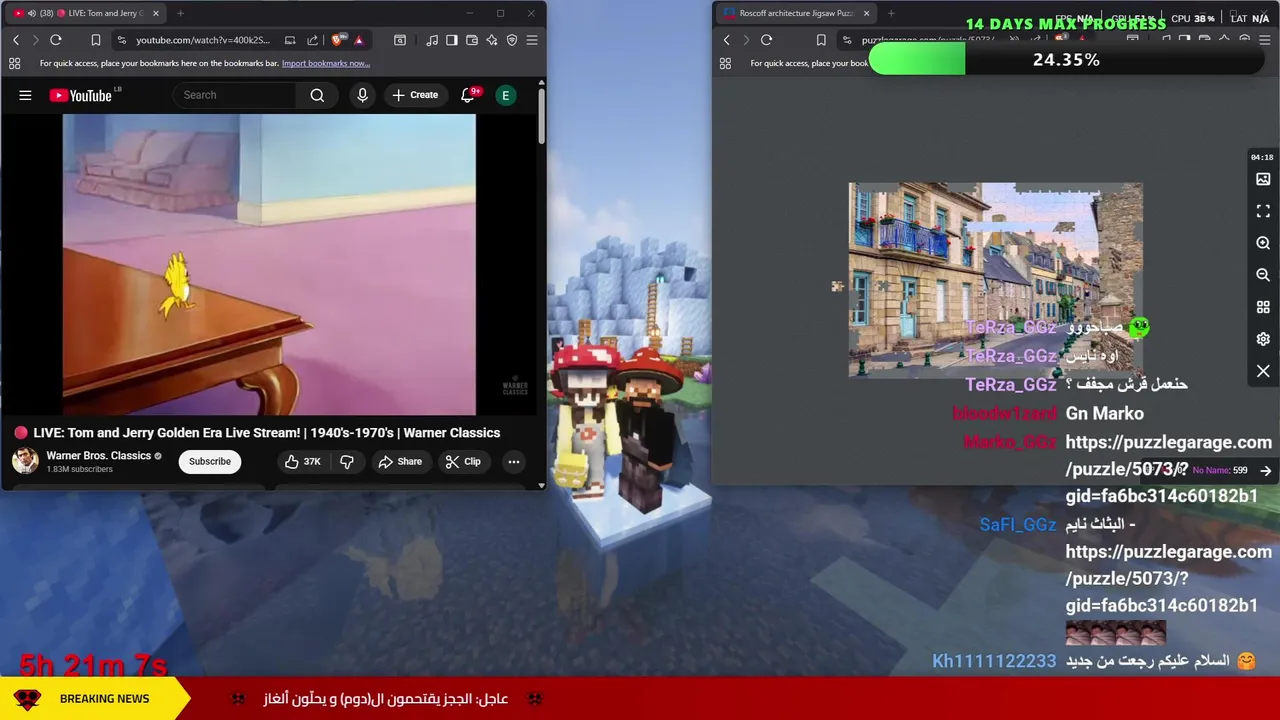This screenshot has width=1280, height=720.
Task: Click the YouTube search magnifier button
Action: coord(317,95)
